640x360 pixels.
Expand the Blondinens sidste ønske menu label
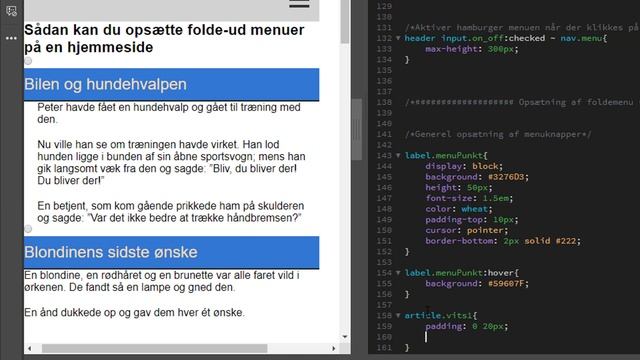pyautogui.click(x=171, y=252)
